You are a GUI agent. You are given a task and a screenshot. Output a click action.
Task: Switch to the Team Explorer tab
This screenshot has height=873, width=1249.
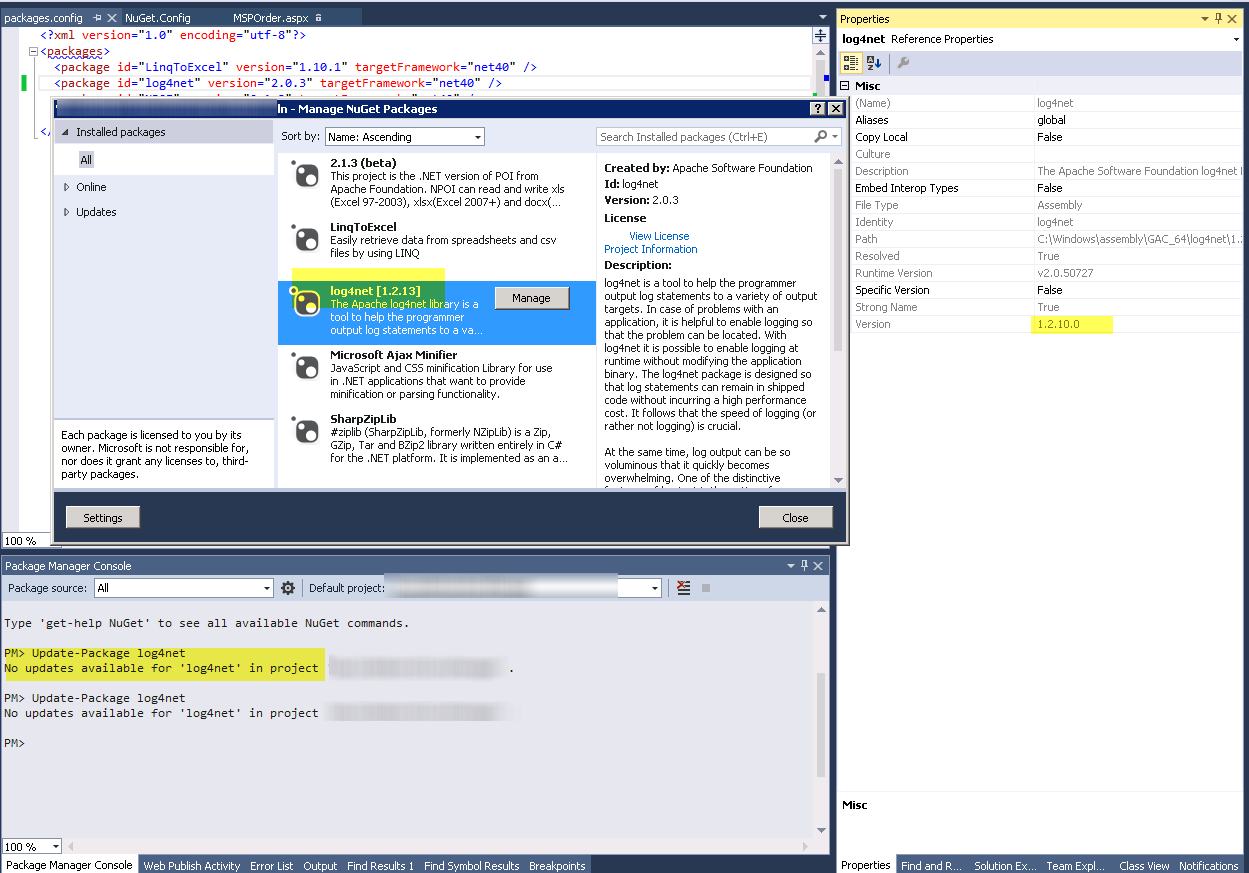[1077, 865]
